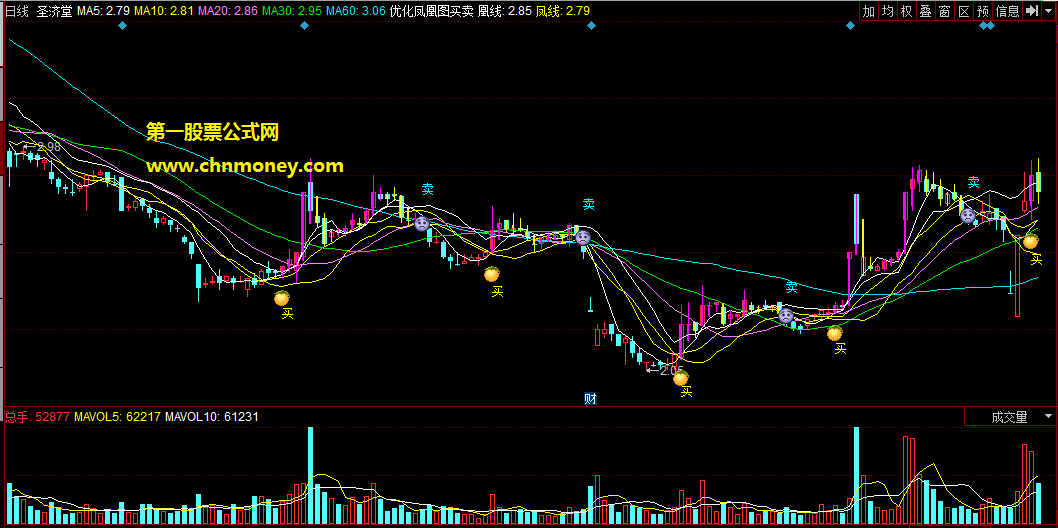Click the MA60: 3.06 indicator label
The height and width of the screenshot is (528, 1058).
point(355,11)
